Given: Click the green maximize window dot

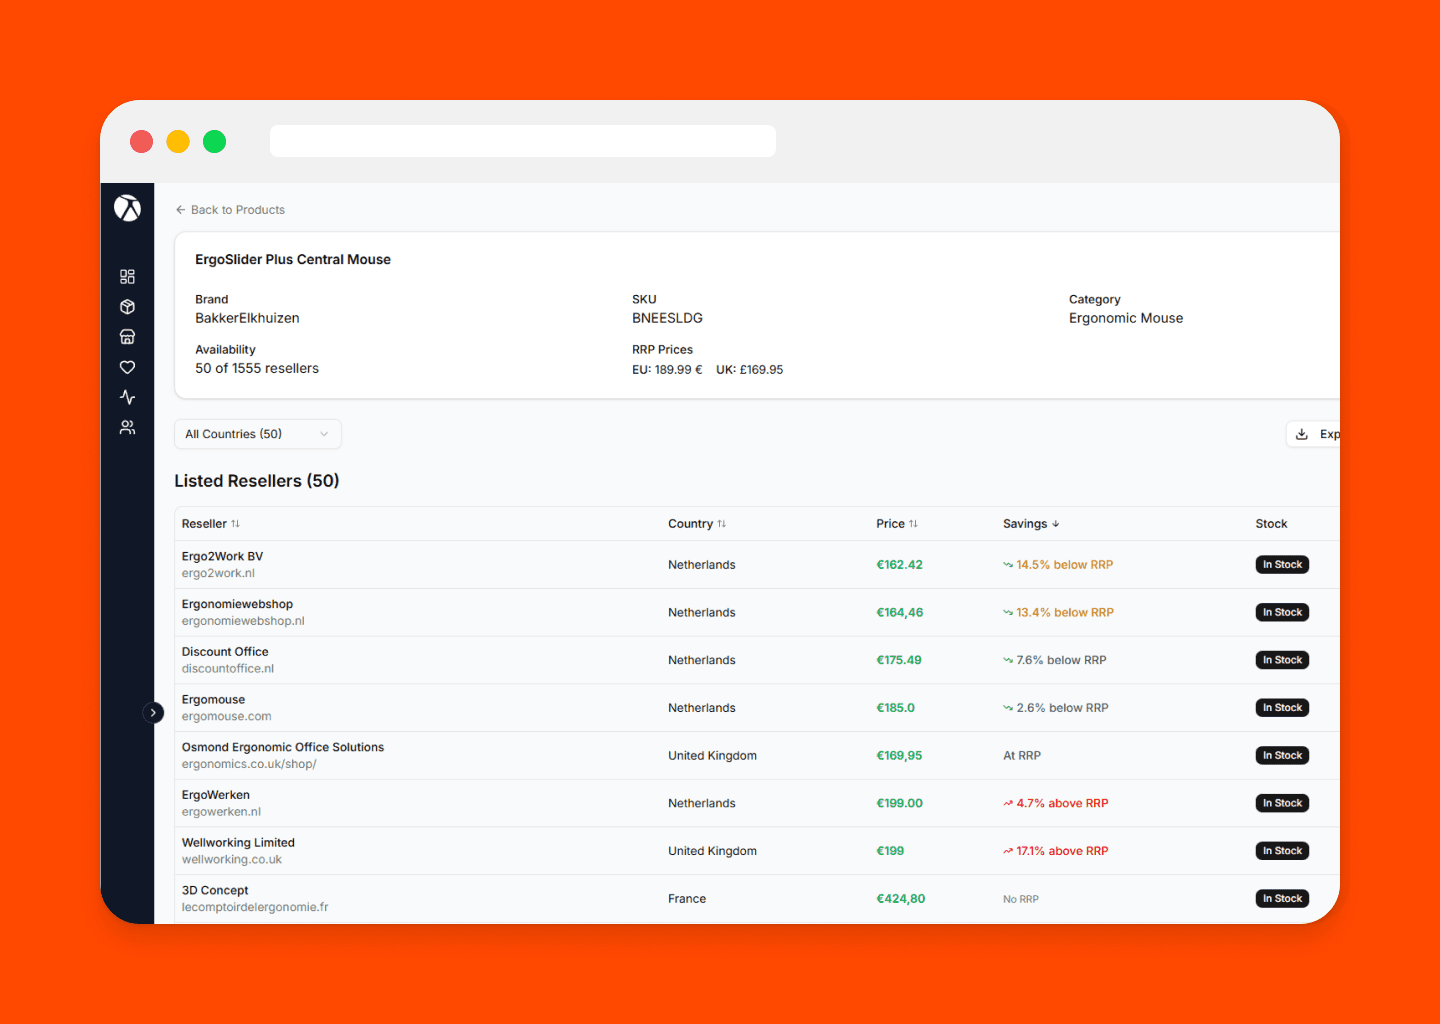Looking at the screenshot, I should 214,141.
